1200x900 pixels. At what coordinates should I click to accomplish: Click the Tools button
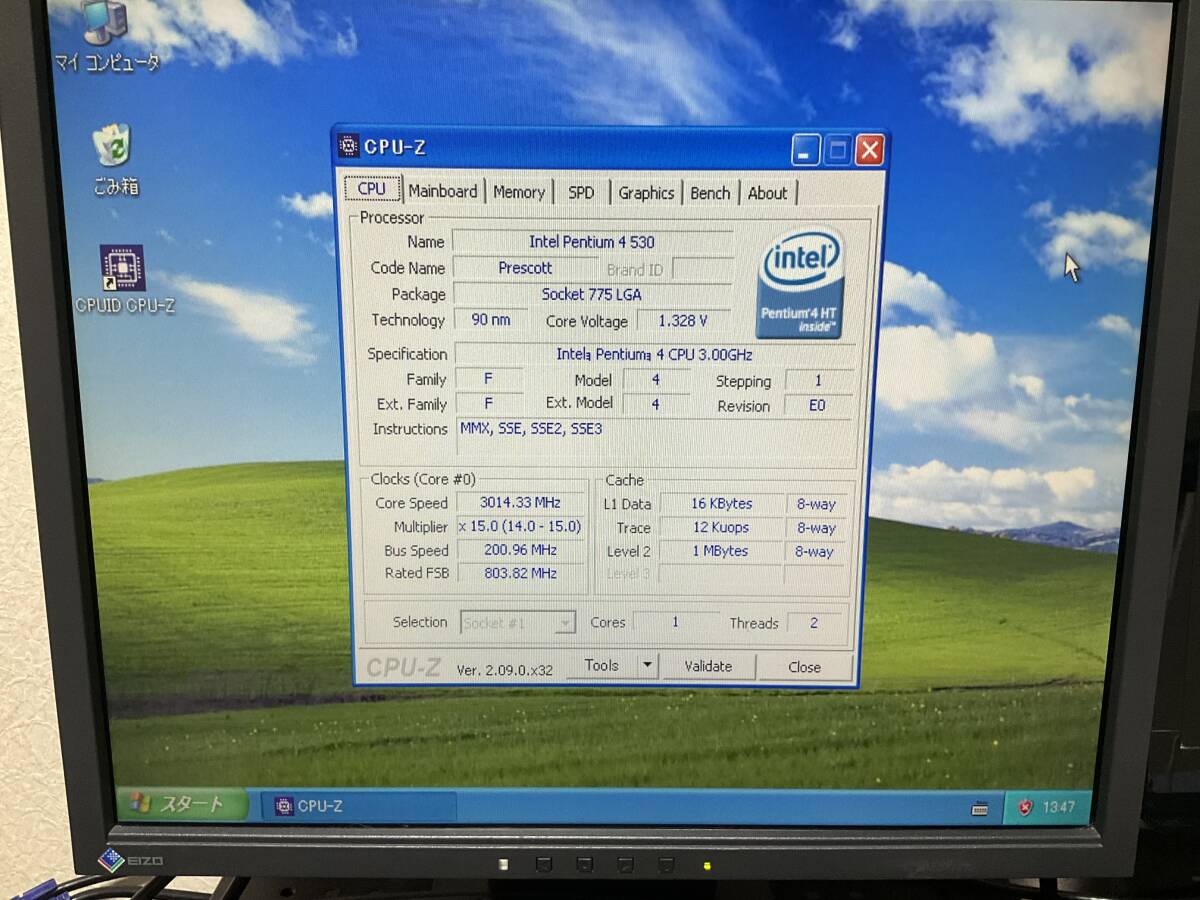pos(602,665)
